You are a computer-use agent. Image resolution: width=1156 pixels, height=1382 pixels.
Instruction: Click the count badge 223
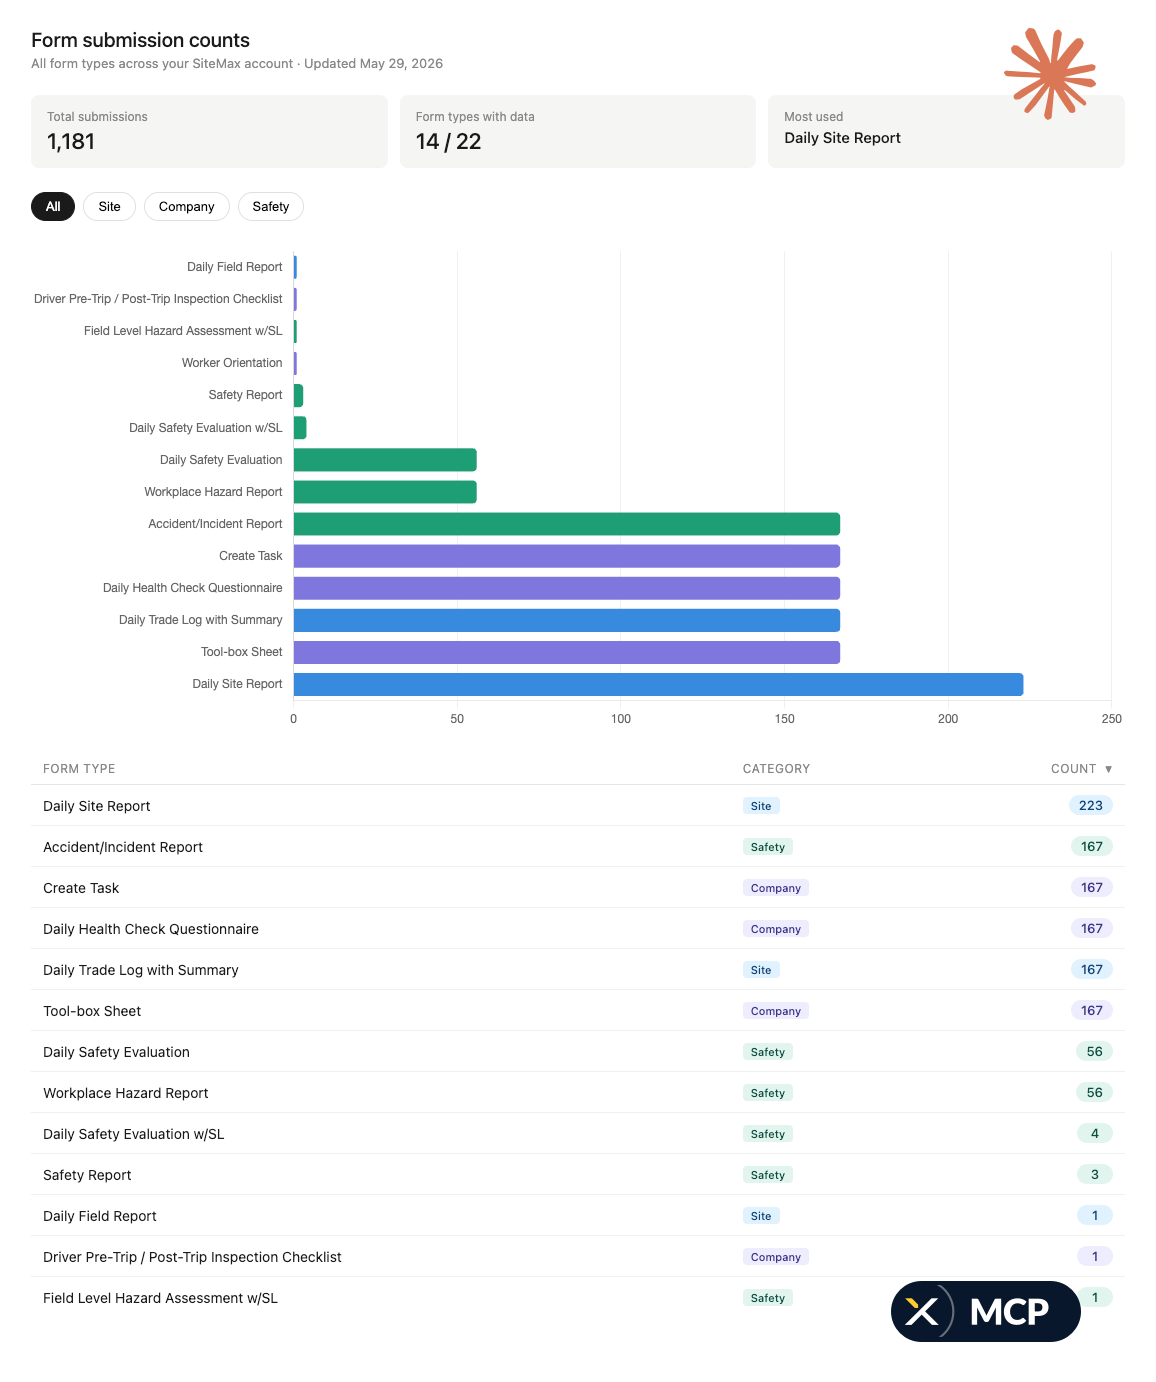point(1091,805)
